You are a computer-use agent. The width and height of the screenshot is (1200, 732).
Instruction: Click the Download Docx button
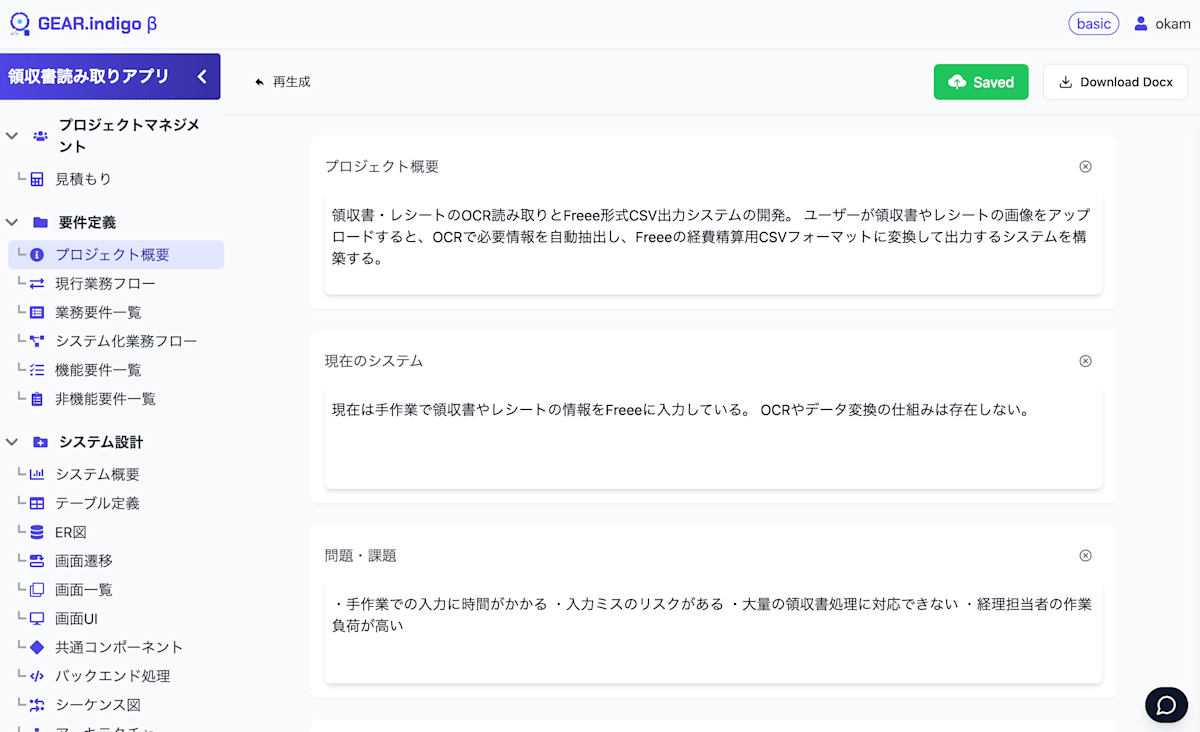click(x=1115, y=81)
